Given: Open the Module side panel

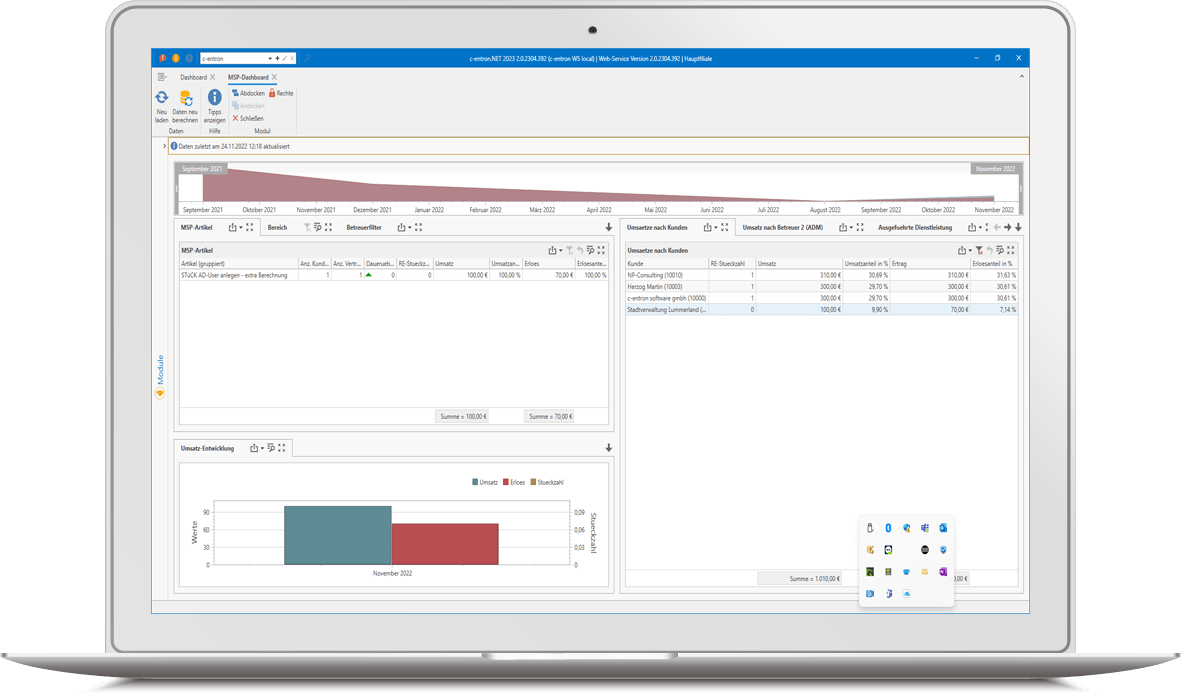Looking at the screenshot, I should click(x=159, y=373).
